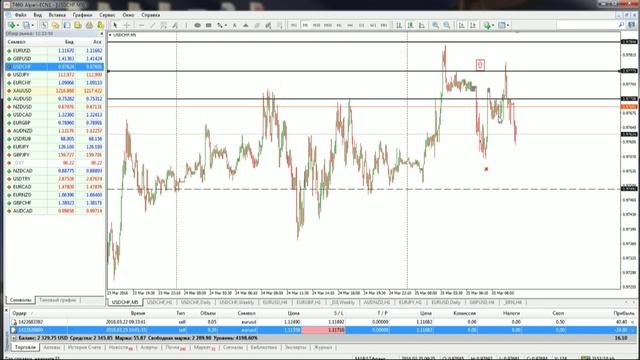
Task: Click the New Chart toolbar icon
Action: pyautogui.click(x=11, y=25)
